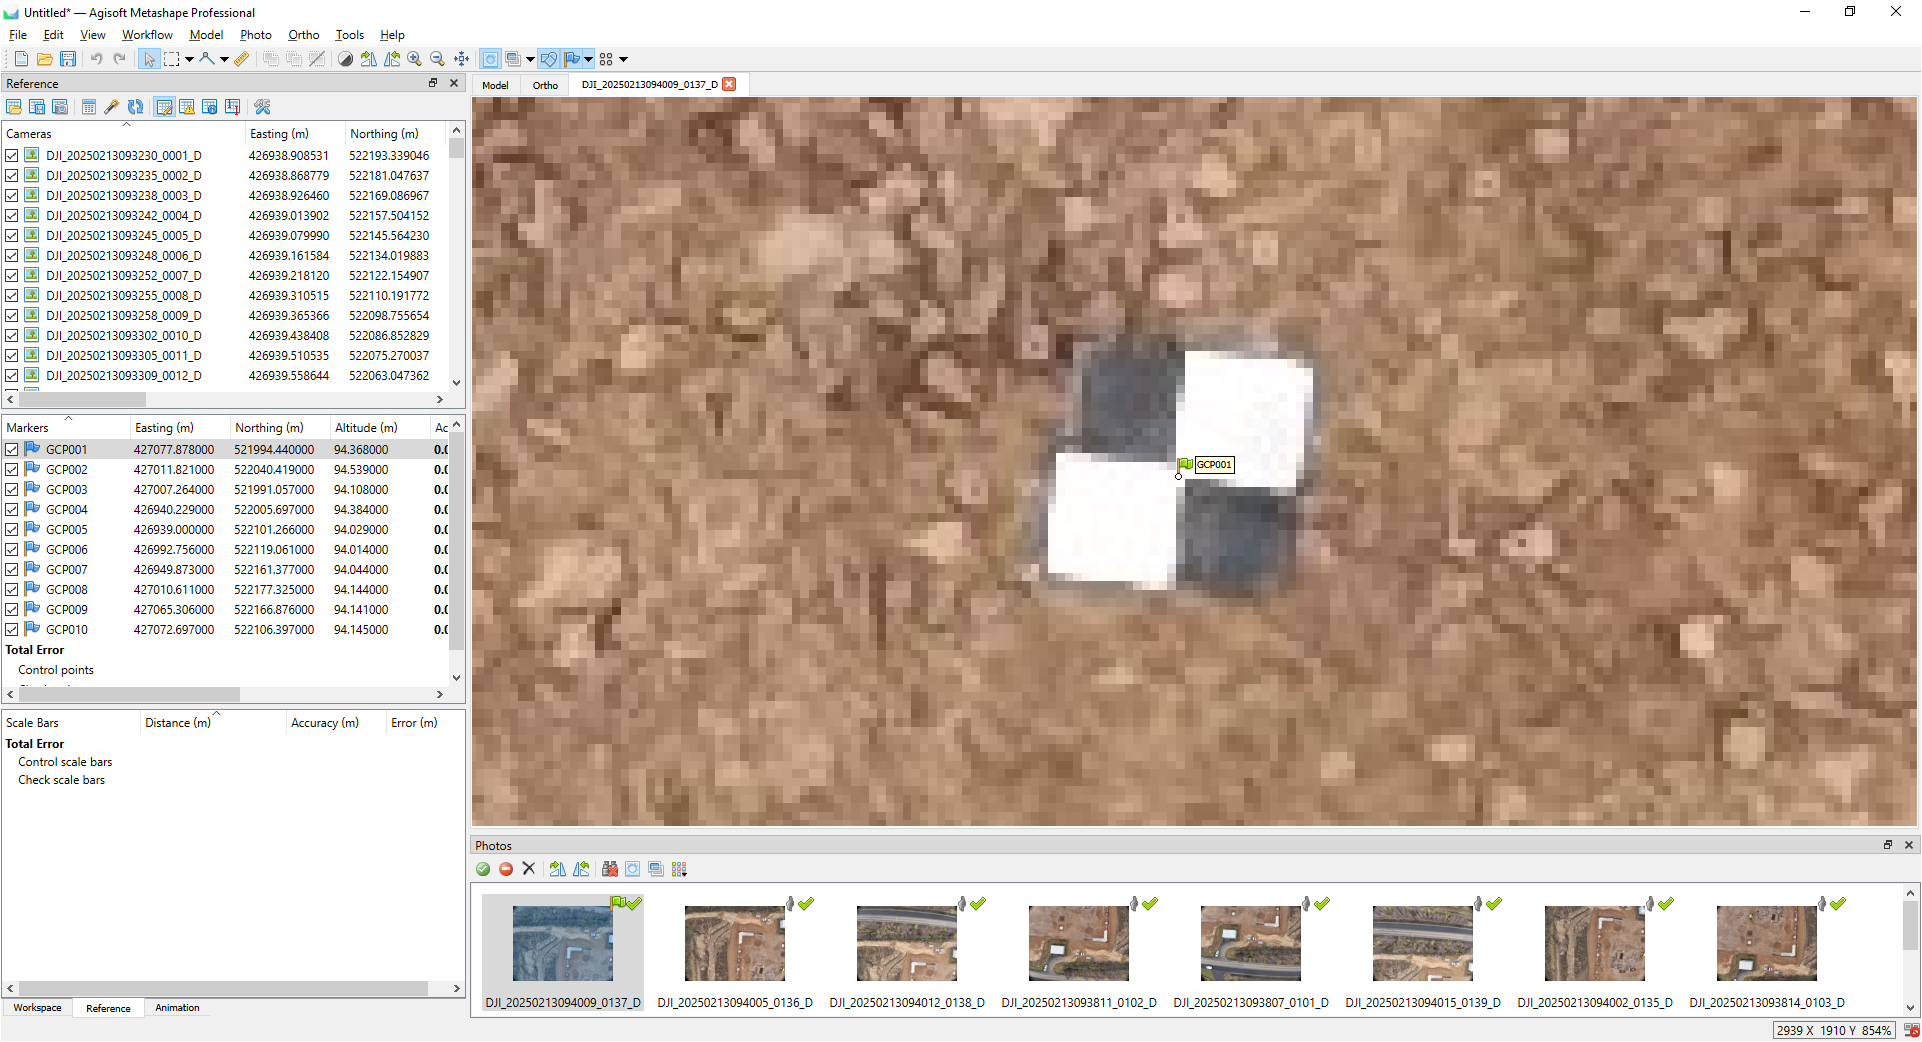Switch to the Animation panel tab
The image size is (1922, 1042).
click(177, 1008)
